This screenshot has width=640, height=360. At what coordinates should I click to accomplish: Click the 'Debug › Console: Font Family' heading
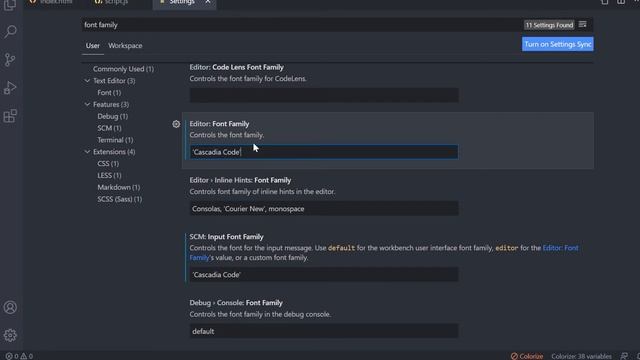(x=236, y=303)
